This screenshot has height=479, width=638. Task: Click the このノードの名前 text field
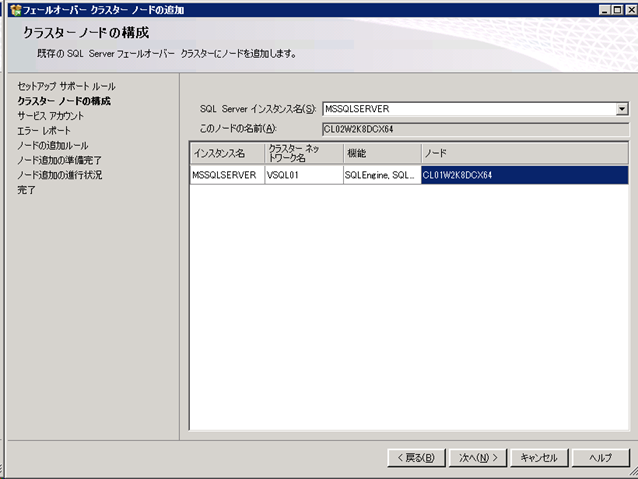coord(474,128)
